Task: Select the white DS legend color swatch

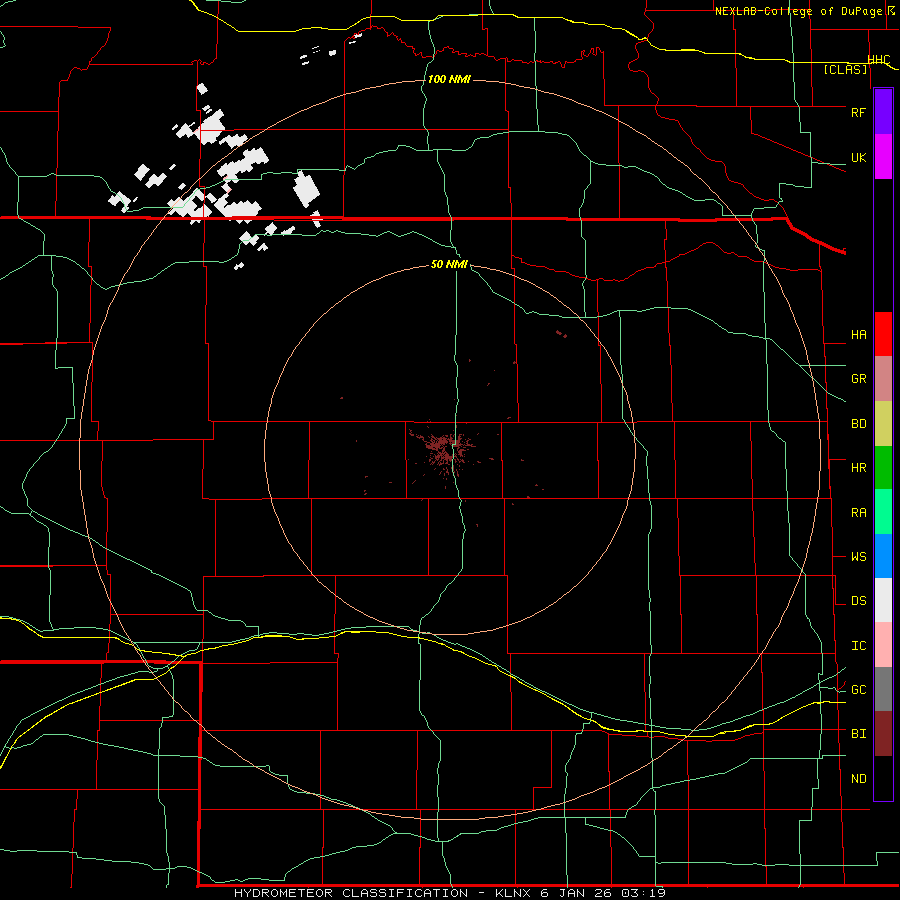Action: (x=883, y=600)
